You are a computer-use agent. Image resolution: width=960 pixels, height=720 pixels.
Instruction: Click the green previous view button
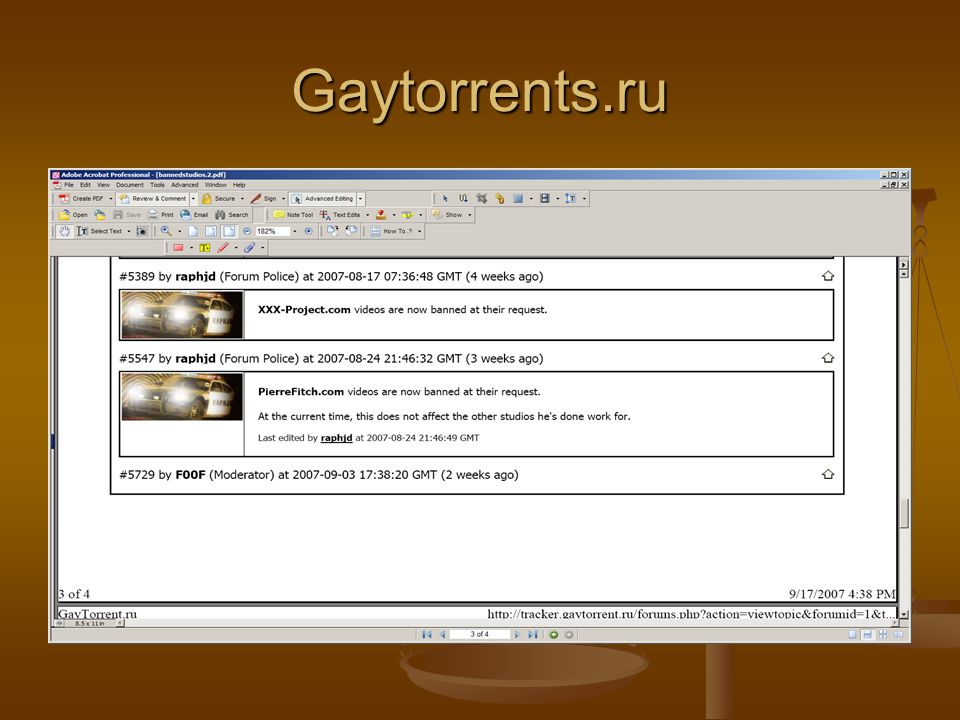tap(553, 634)
